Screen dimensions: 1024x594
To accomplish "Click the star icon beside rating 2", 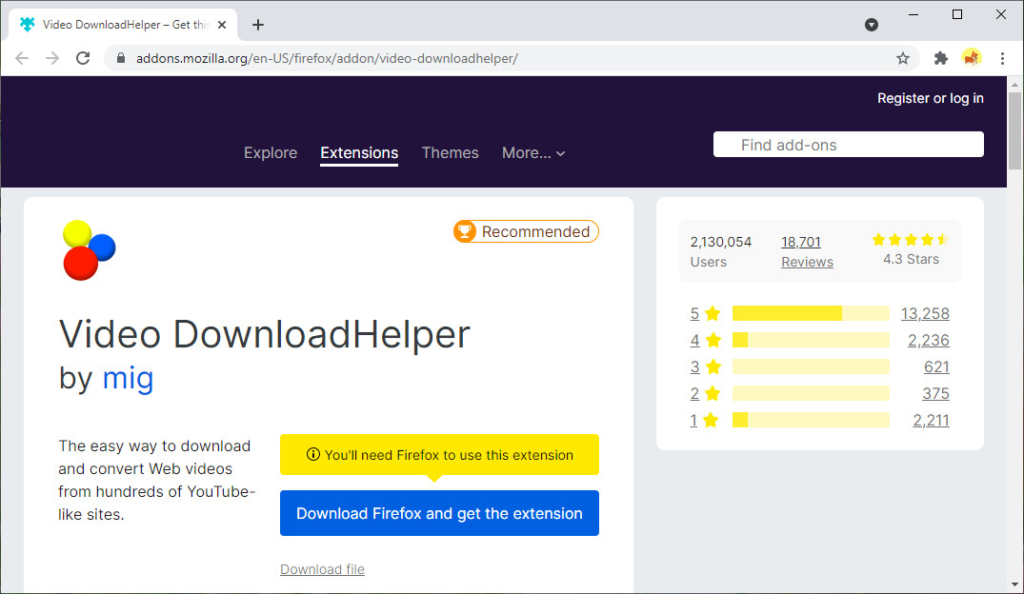I will click(712, 394).
